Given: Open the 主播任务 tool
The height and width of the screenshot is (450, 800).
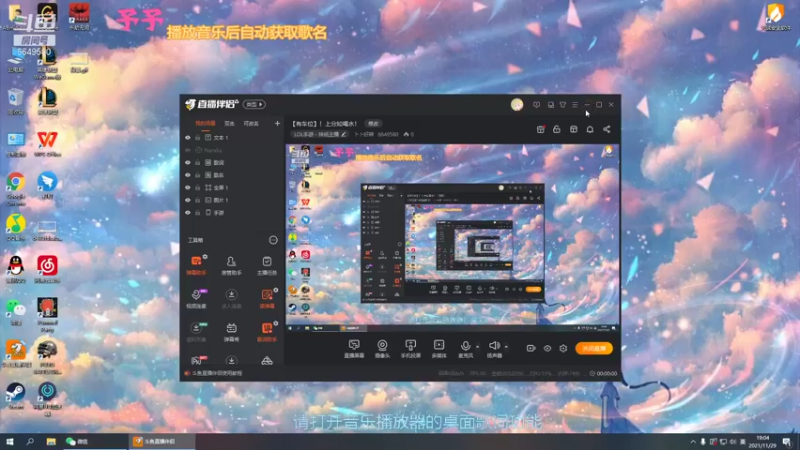Looking at the screenshot, I should (267, 265).
